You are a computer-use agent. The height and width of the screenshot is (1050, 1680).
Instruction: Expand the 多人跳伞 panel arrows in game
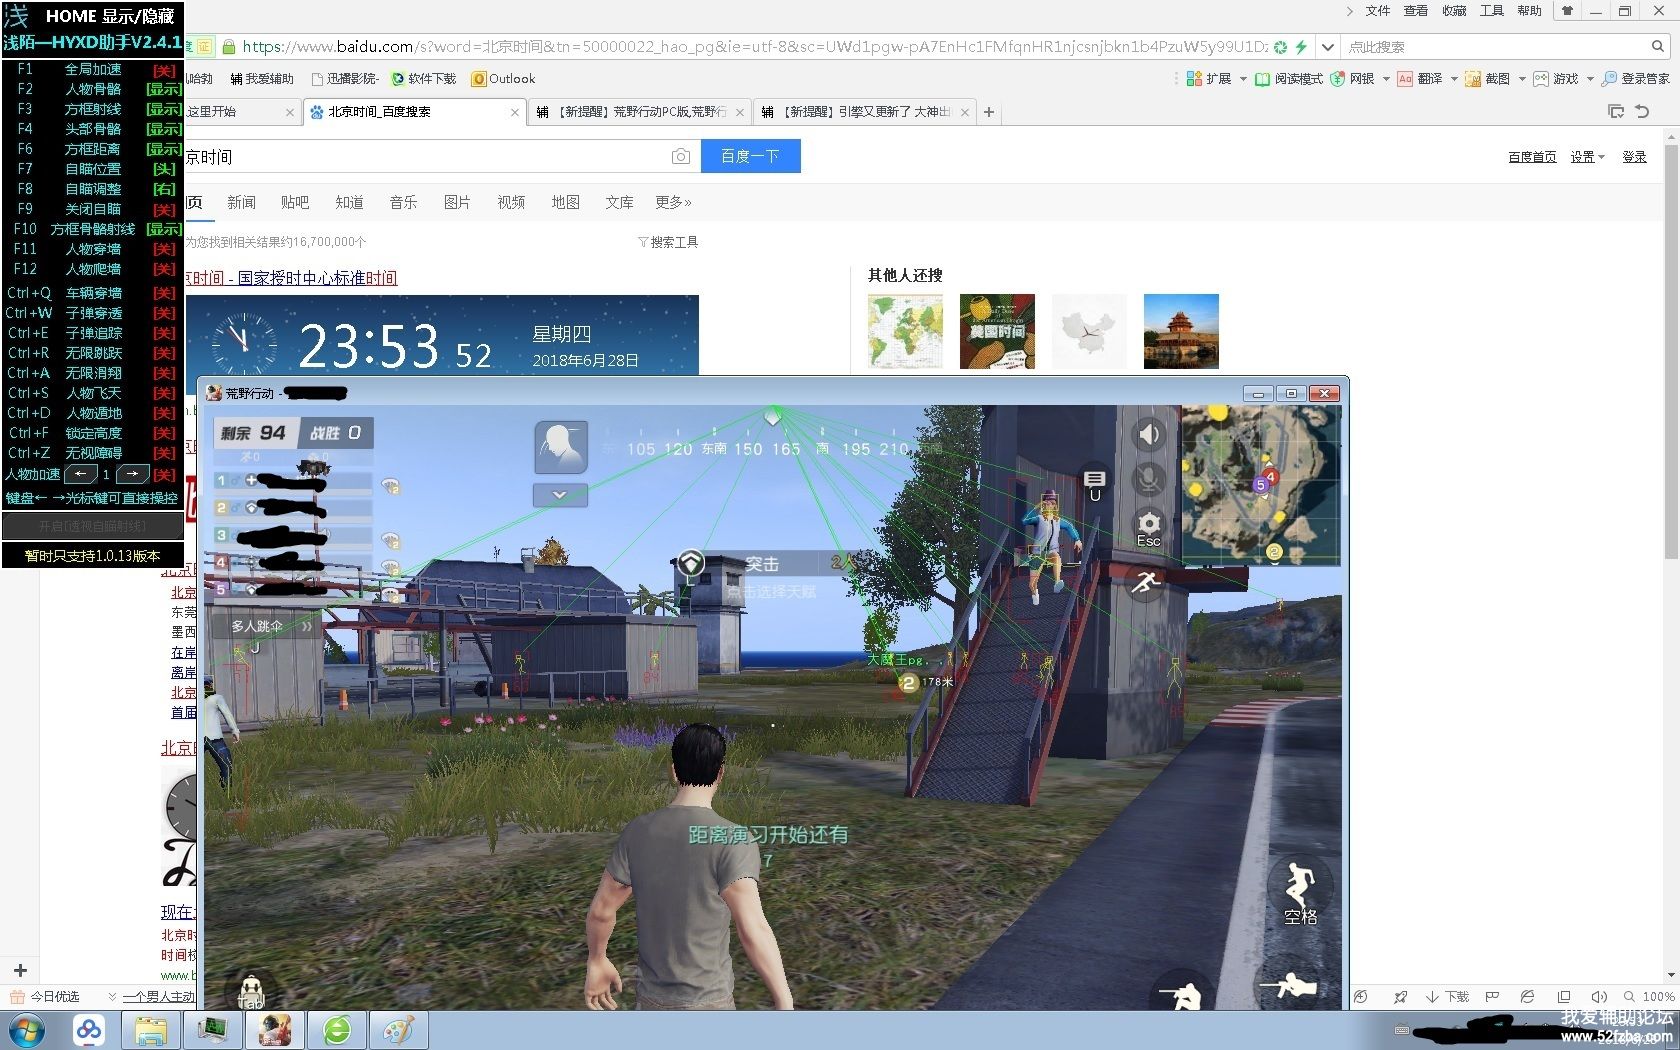[306, 626]
